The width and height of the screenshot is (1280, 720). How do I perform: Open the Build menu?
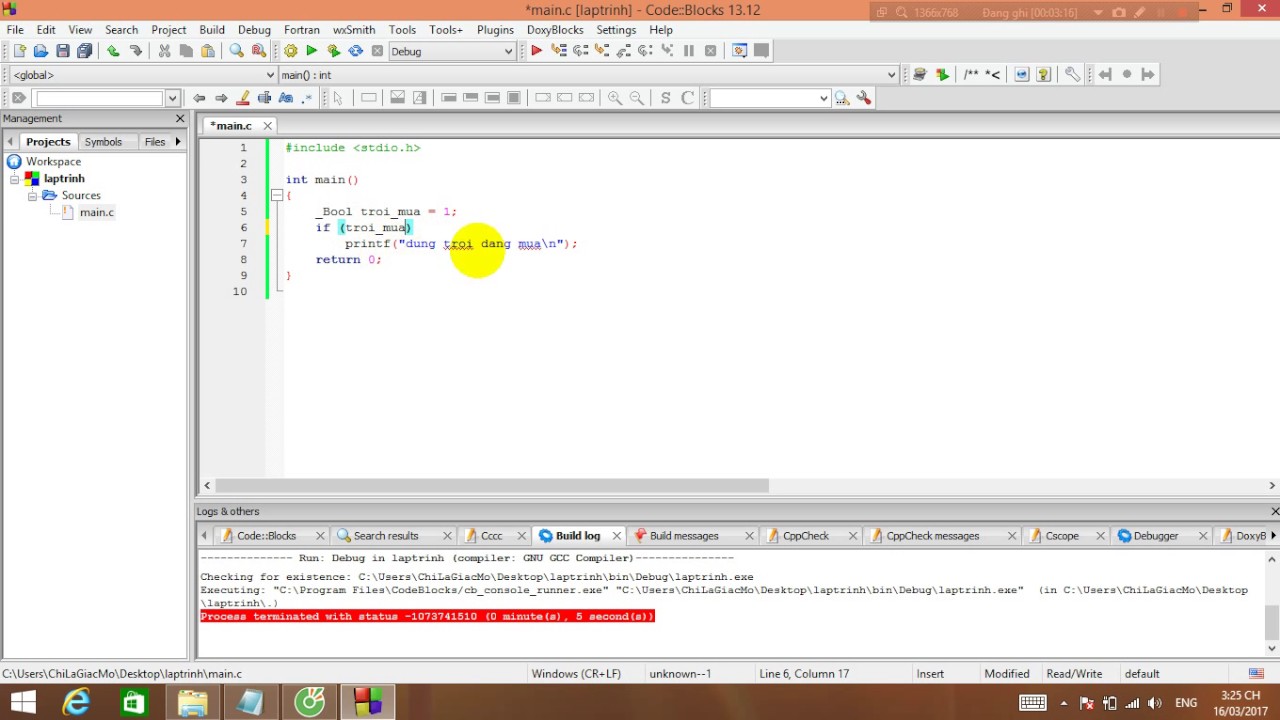click(x=212, y=30)
